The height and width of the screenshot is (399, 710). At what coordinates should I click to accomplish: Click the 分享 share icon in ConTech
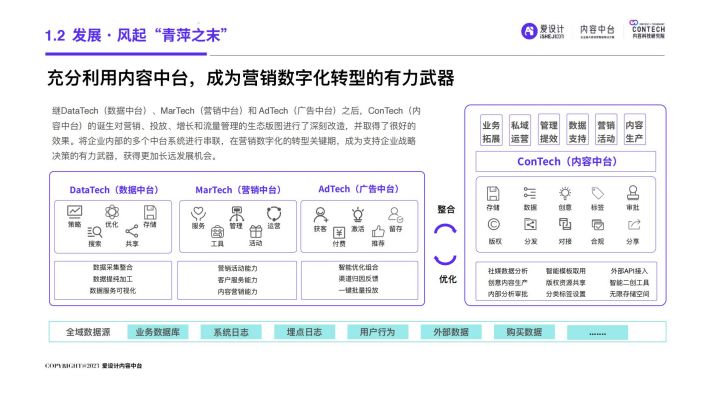[x=633, y=225]
